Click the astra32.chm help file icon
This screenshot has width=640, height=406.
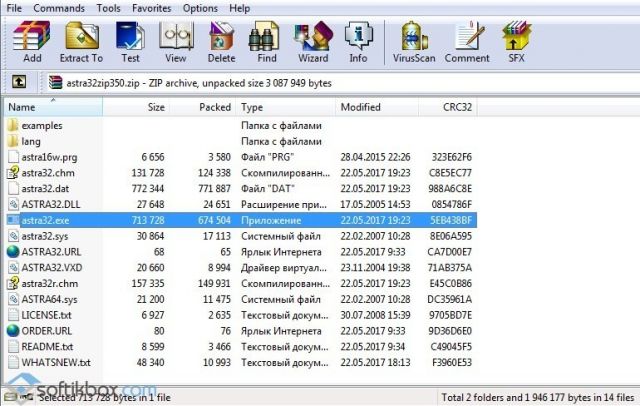[x=13, y=173]
